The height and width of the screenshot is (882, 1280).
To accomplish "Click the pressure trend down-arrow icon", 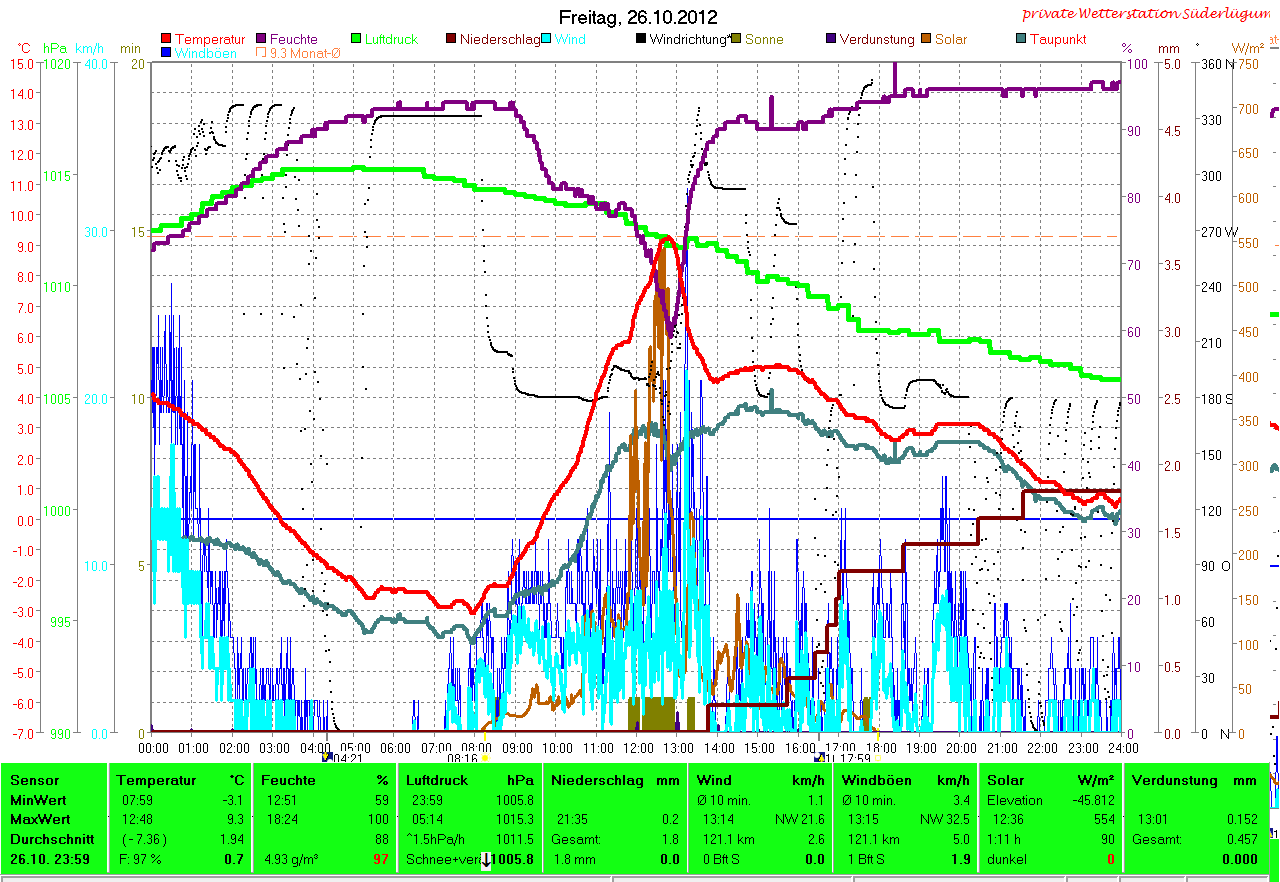I will click(x=486, y=860).
